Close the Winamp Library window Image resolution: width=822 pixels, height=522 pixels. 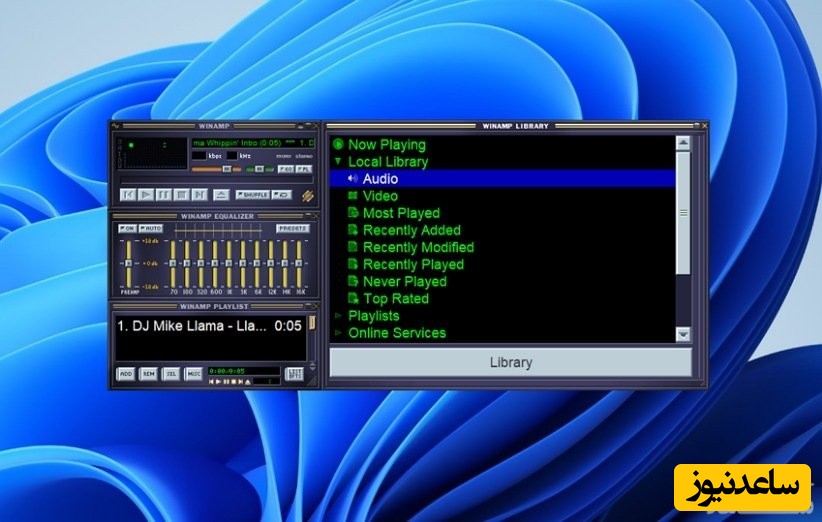tap(704, 126)
